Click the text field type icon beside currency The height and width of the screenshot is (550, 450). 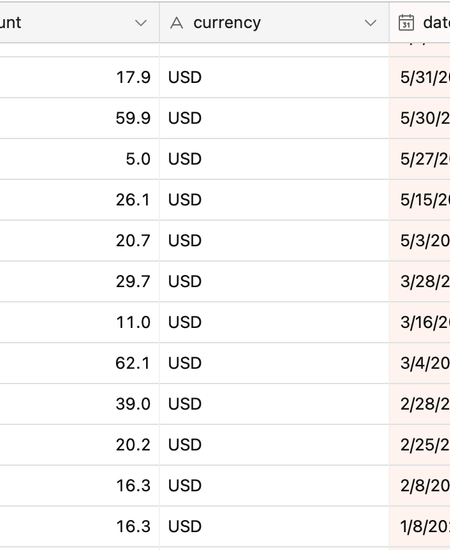tap(176, 23)
